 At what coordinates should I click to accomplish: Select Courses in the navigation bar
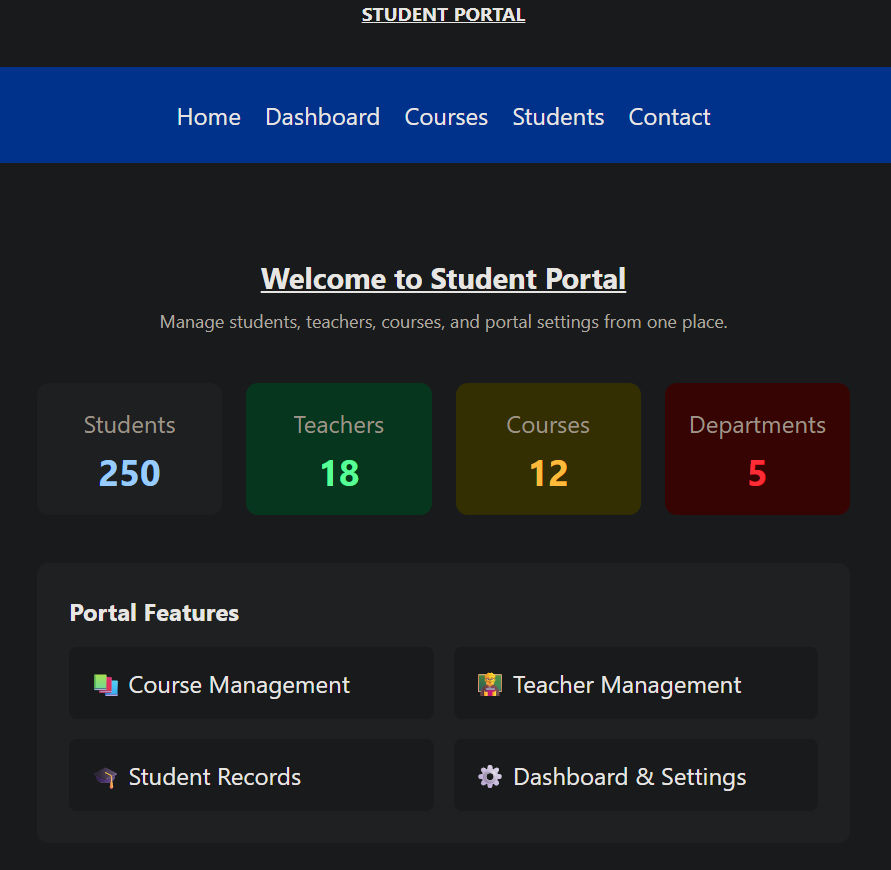(446, 117)
